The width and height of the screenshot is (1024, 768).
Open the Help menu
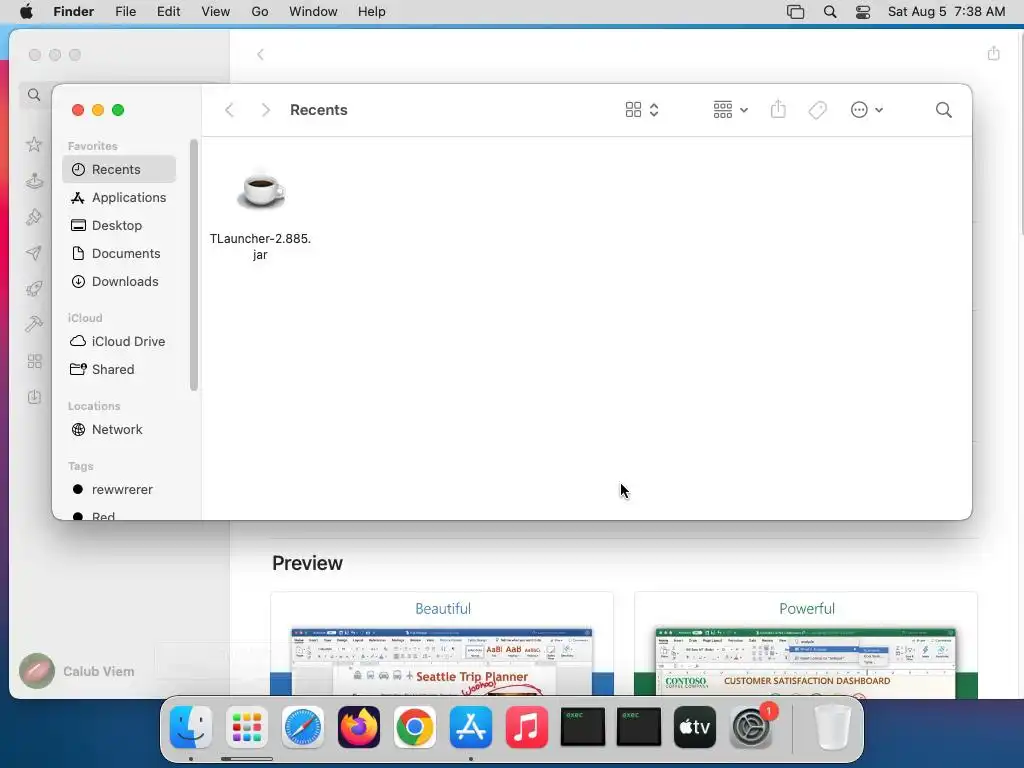click(372, 12)
